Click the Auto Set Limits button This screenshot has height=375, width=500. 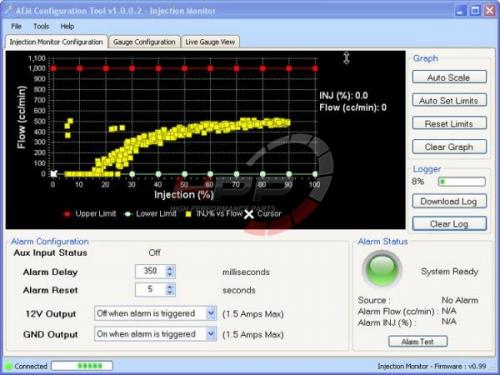click(449, 100)
